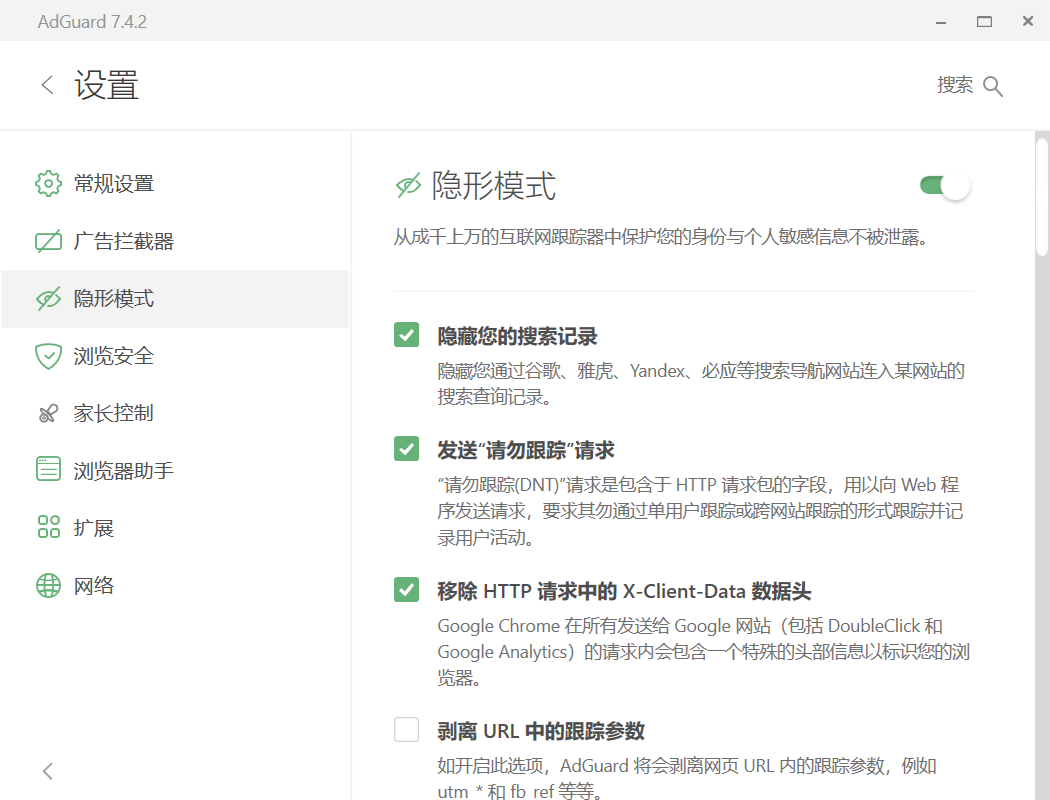The height and width of the screenshot is (800, 1050).
Task: Select 隐形模式 in sidebar
Action: click(175, 299)
